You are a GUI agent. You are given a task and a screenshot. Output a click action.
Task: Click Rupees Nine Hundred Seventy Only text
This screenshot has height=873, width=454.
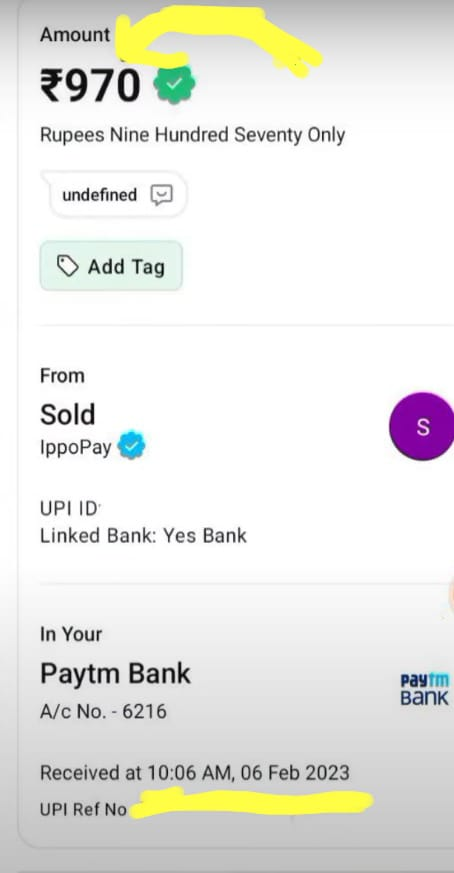pos(192,135)
